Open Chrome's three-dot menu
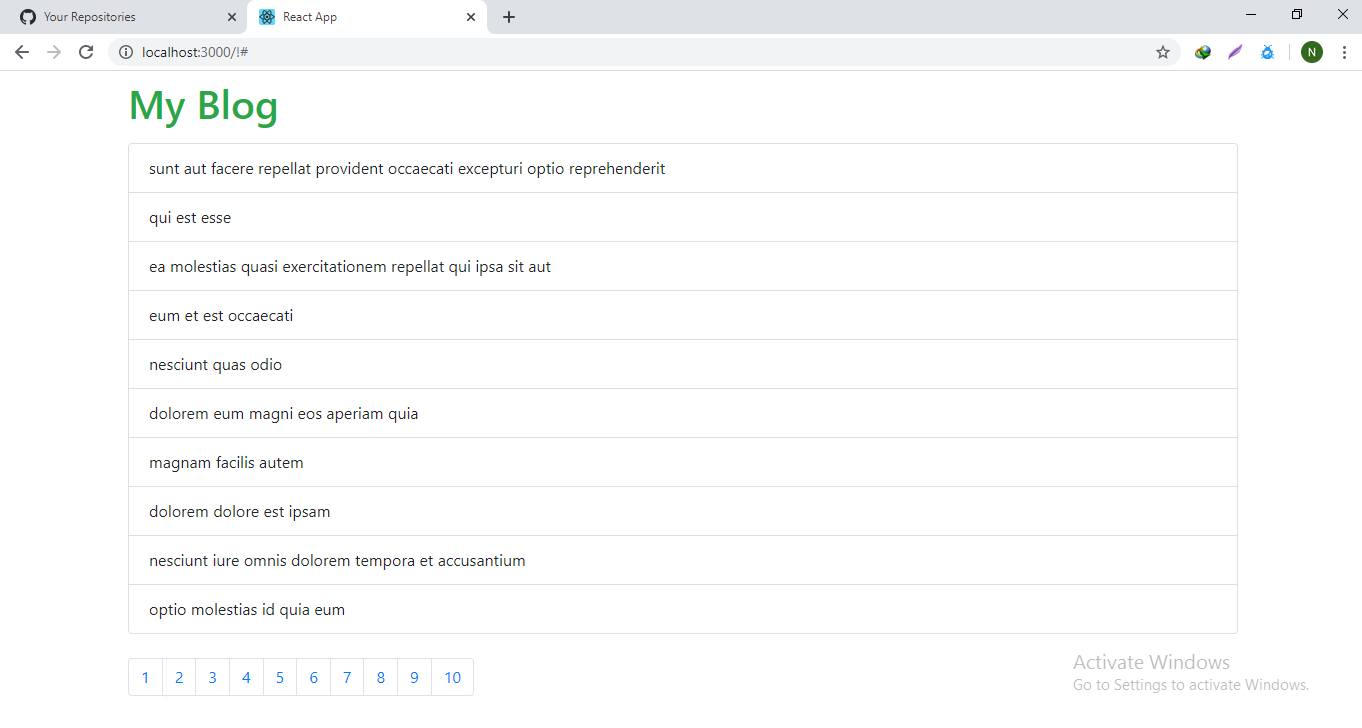 1344,51
